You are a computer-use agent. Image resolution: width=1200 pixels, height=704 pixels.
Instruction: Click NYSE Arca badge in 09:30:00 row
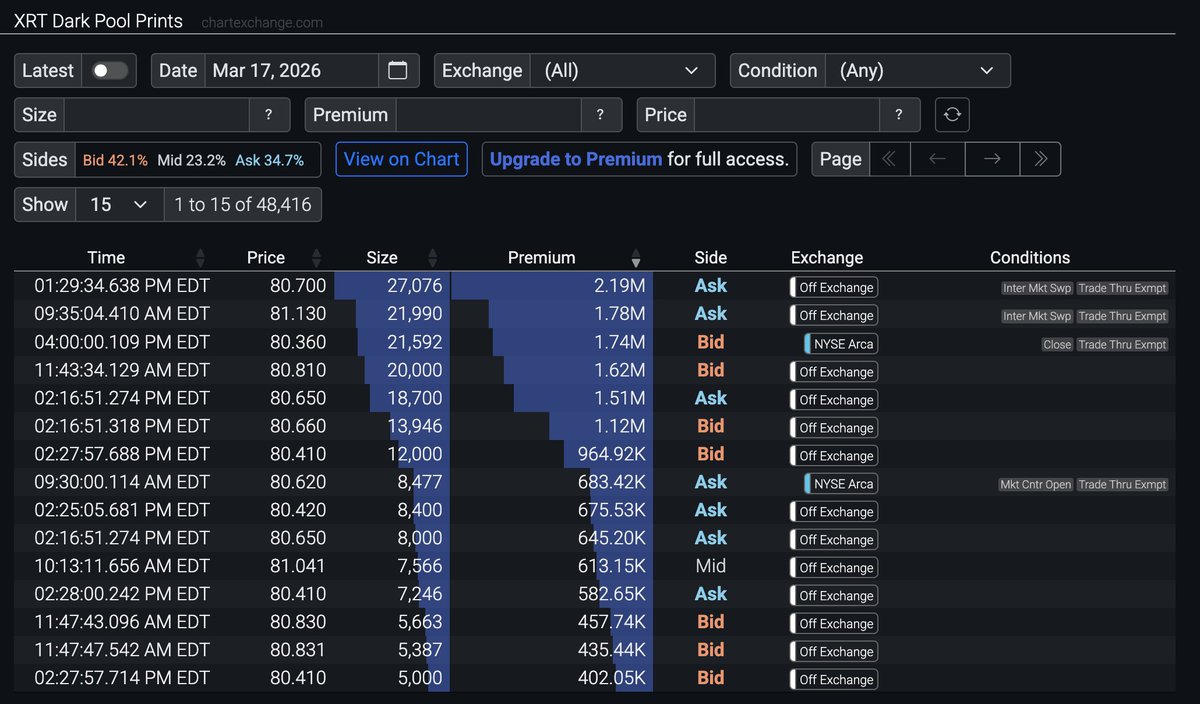(x=840, y=484)
